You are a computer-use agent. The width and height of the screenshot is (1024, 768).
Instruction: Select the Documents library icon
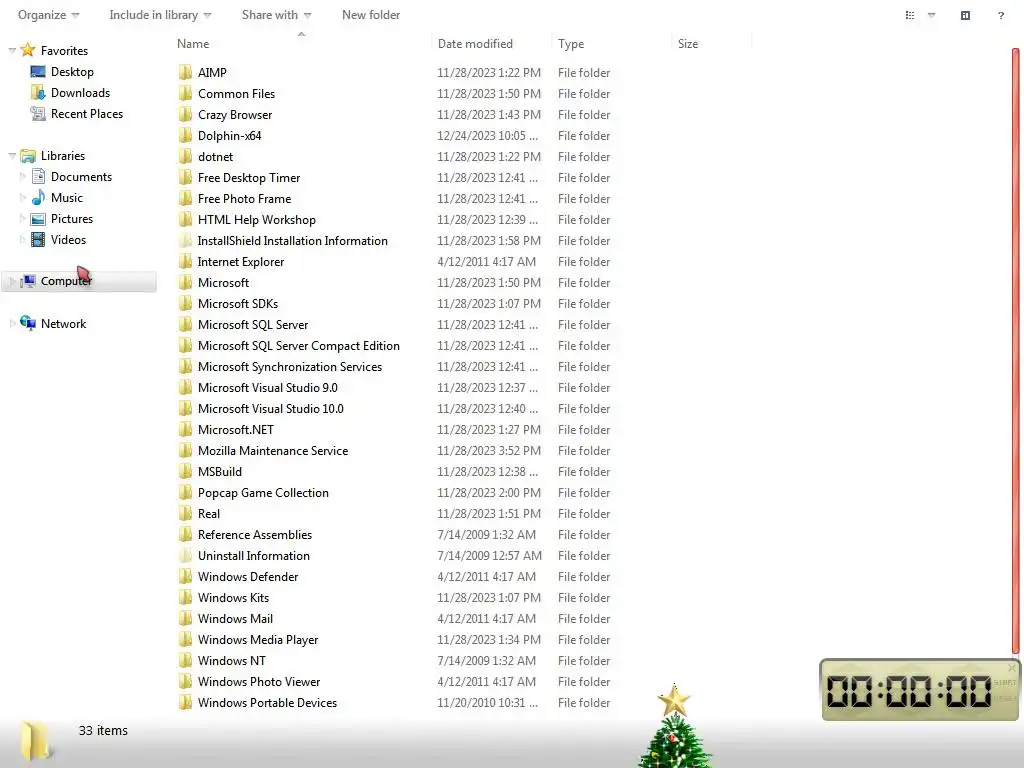(39, 176)
